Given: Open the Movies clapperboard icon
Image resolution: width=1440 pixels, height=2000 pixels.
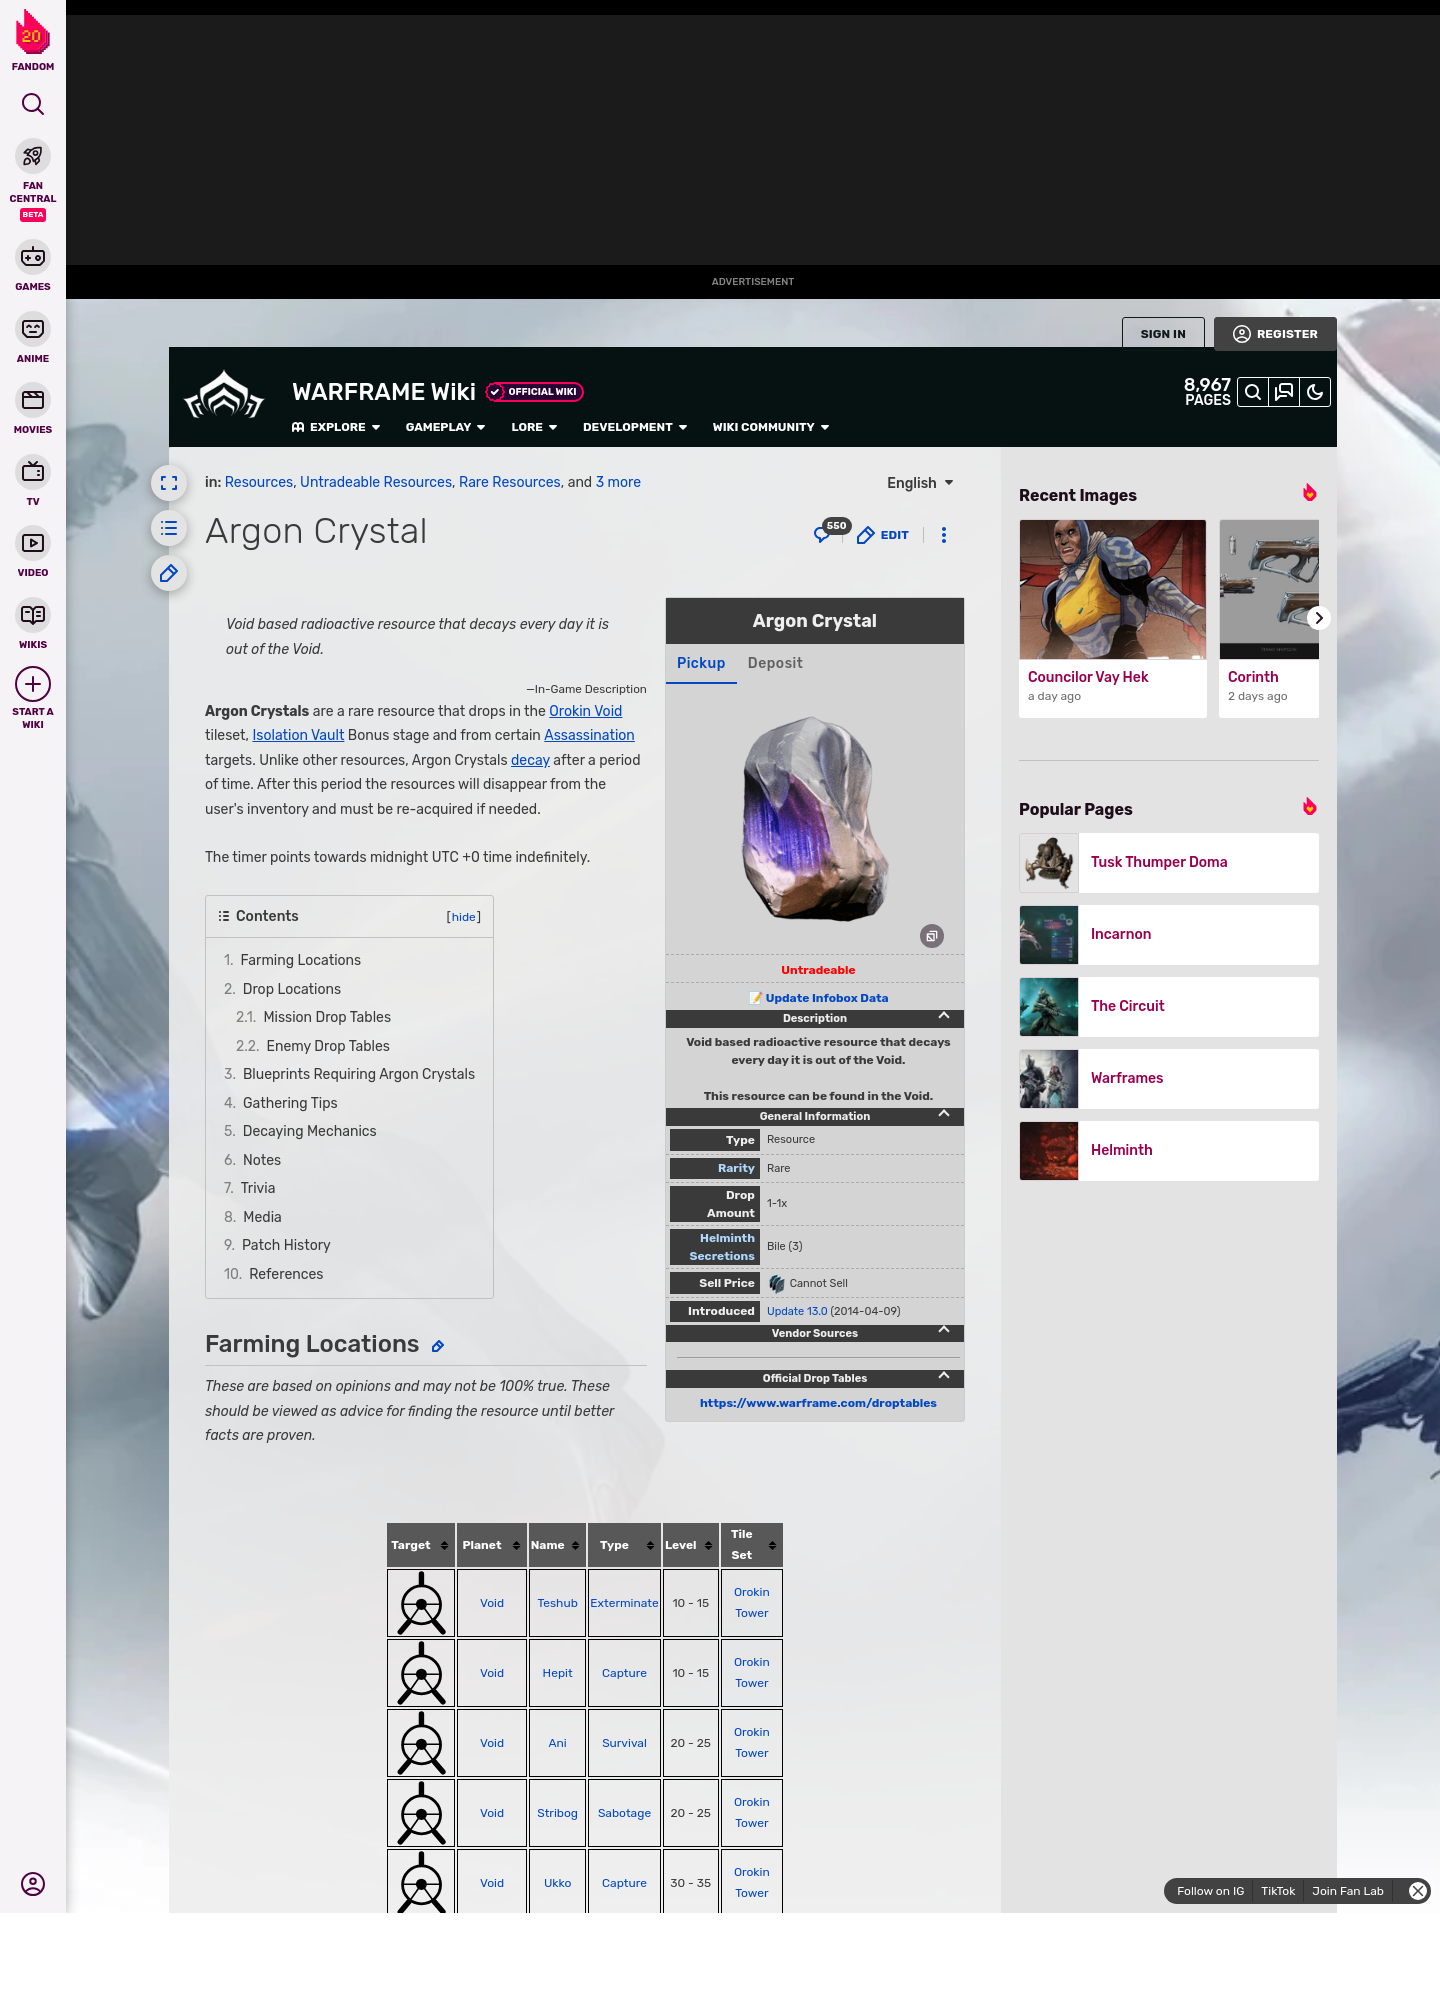Looking at the screenshot, I should coord(33,400).
